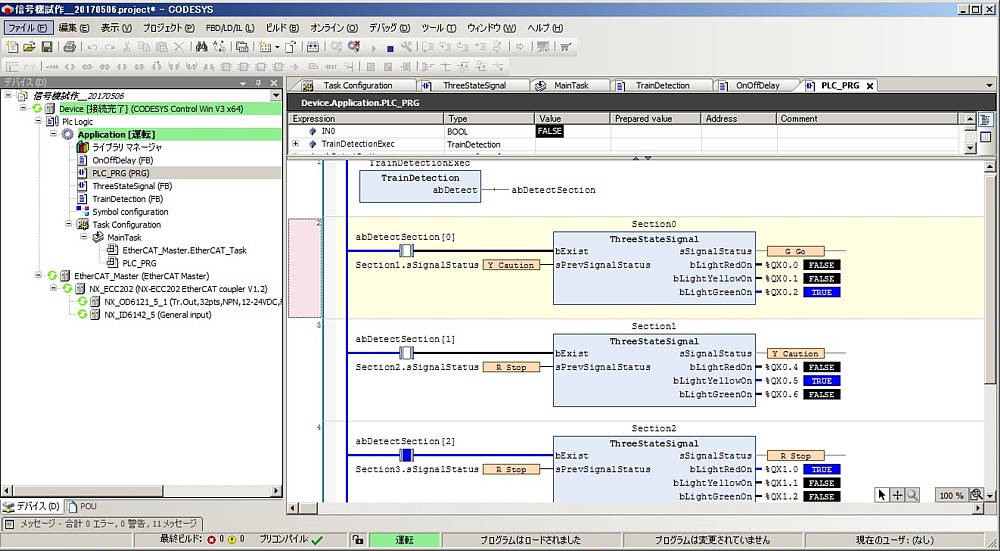Click the device tree horizontal scrollbar
1000x551 pixels.
pyautogui.click(x=141, y=491)
